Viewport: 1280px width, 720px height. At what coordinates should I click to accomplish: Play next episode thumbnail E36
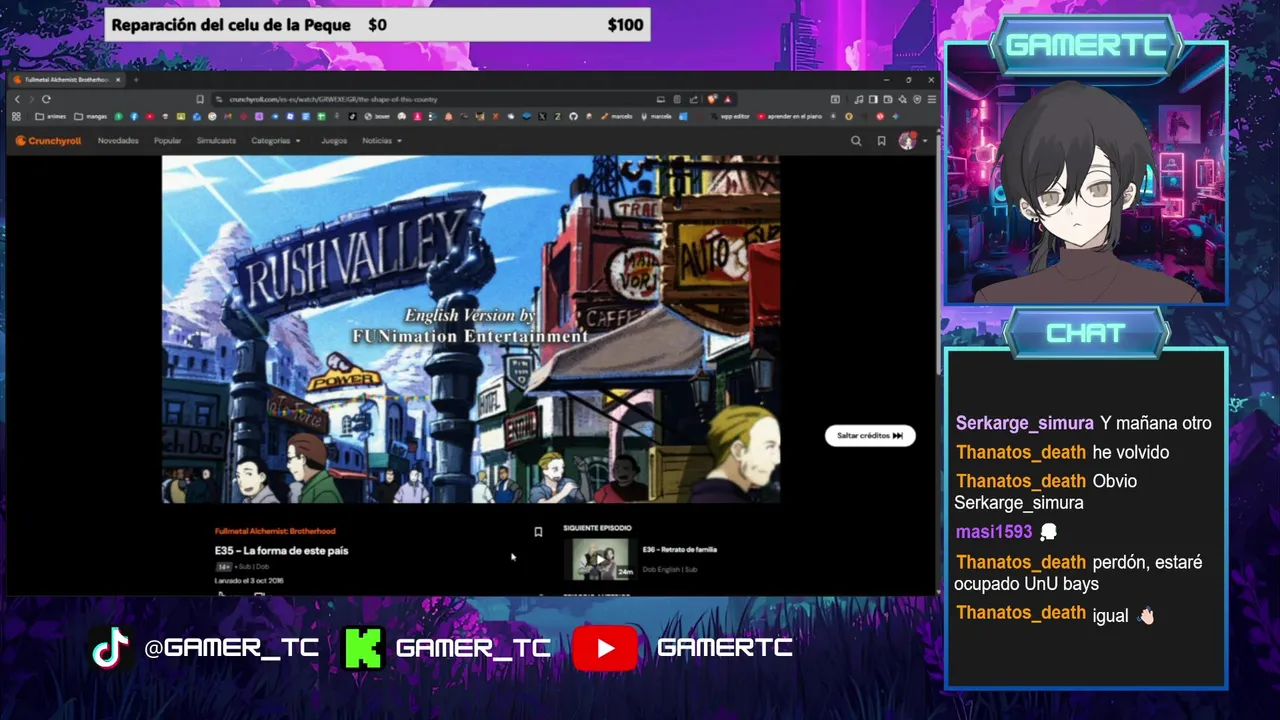[600, 559]
